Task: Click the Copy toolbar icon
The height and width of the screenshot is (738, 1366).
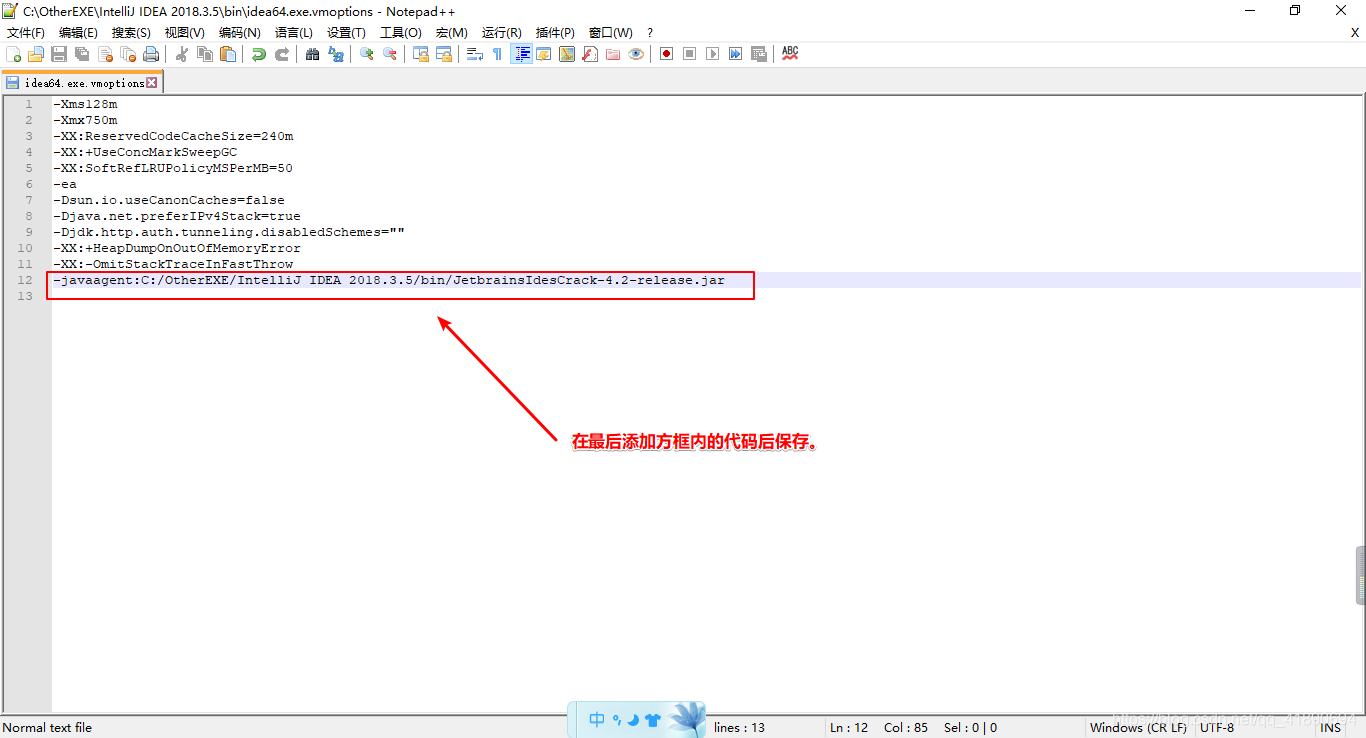Action: [205, 54]
